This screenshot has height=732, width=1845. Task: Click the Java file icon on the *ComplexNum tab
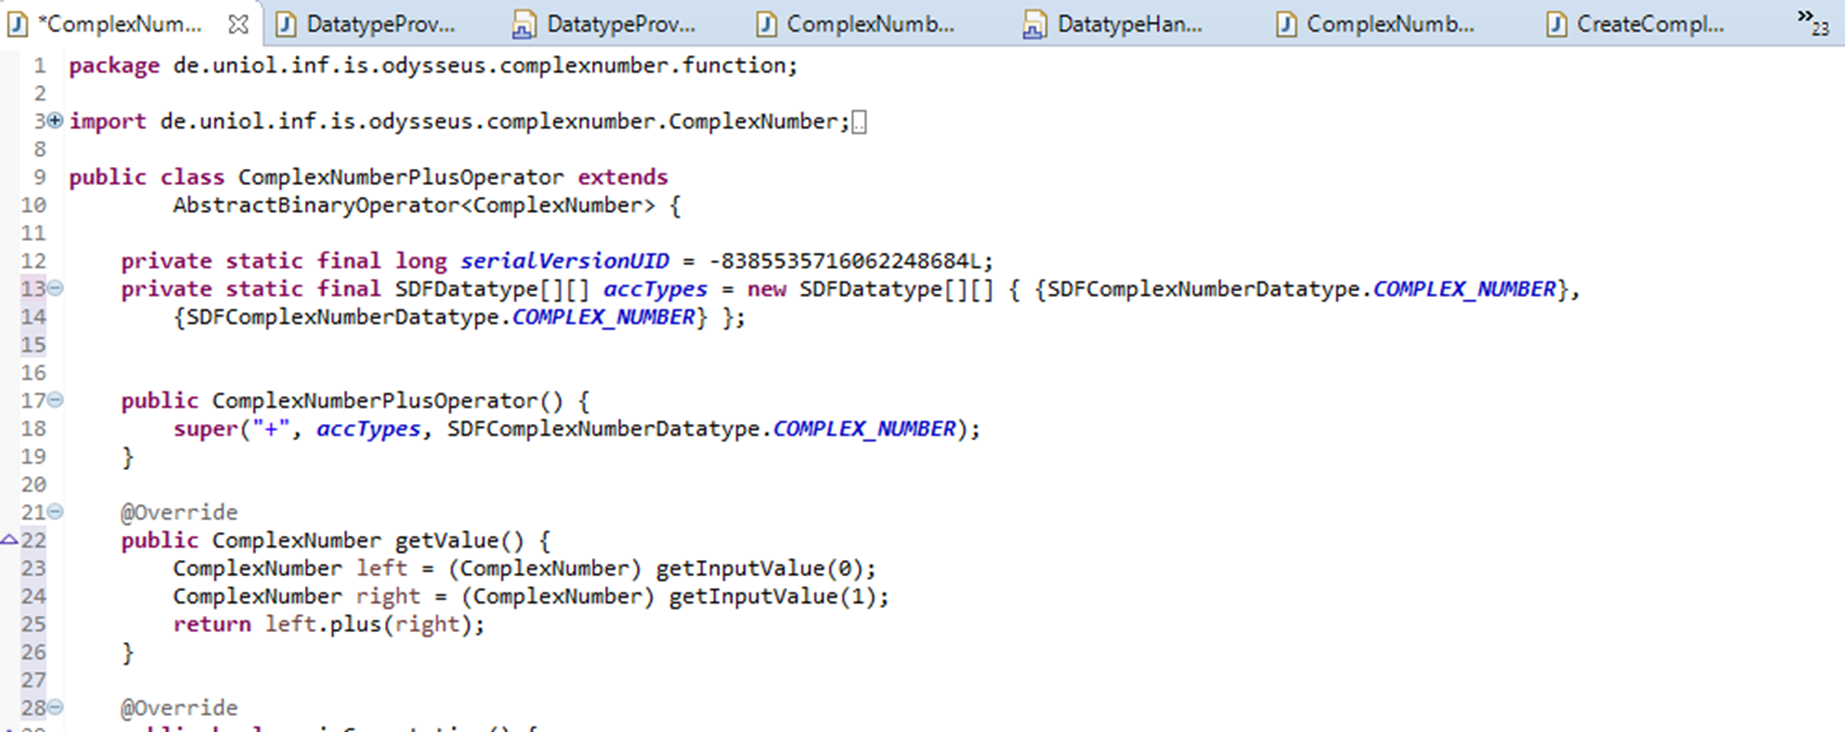point(18,24)
